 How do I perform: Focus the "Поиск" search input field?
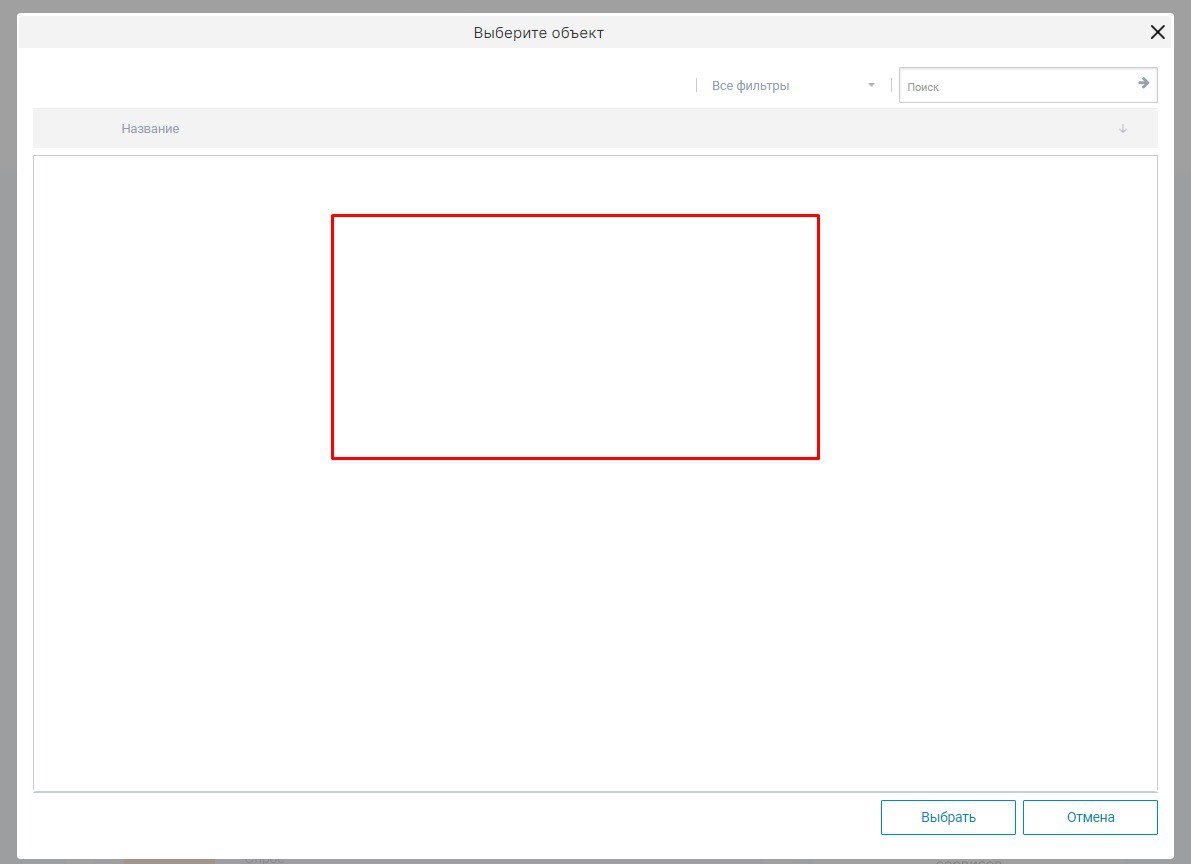tap(1015, 86)
